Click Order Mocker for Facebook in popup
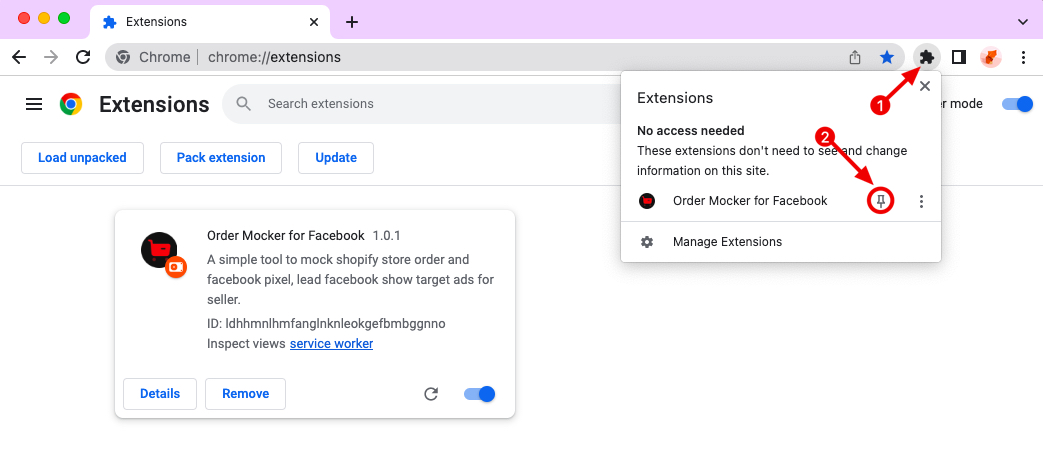This screenshot has height=469, width=1043. coord(750,201)
